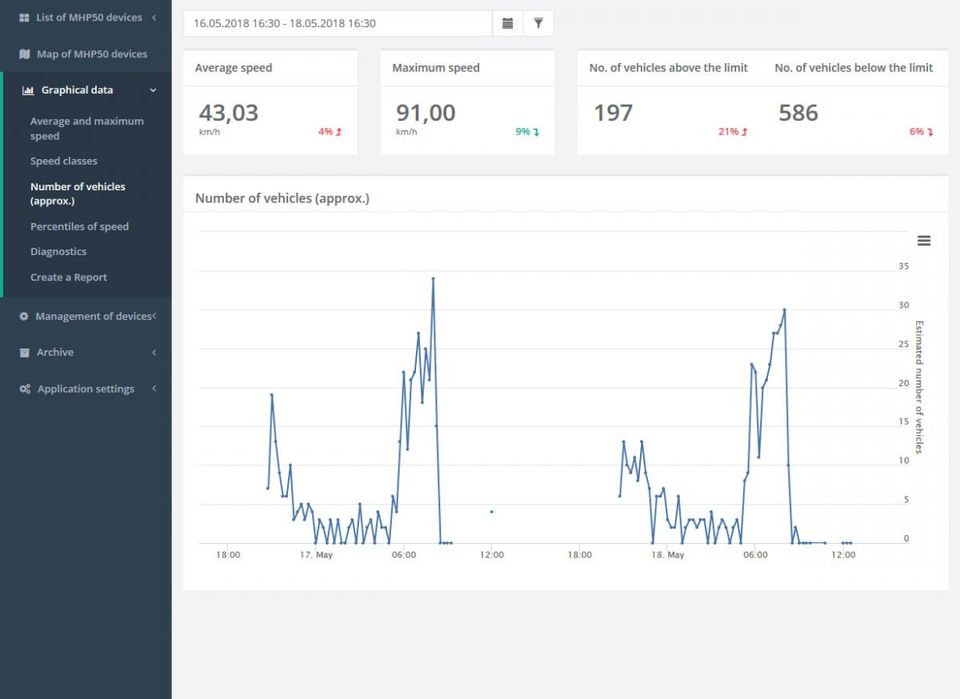
Task: Open the calendar date picker icon
Action: coord(508,23)
